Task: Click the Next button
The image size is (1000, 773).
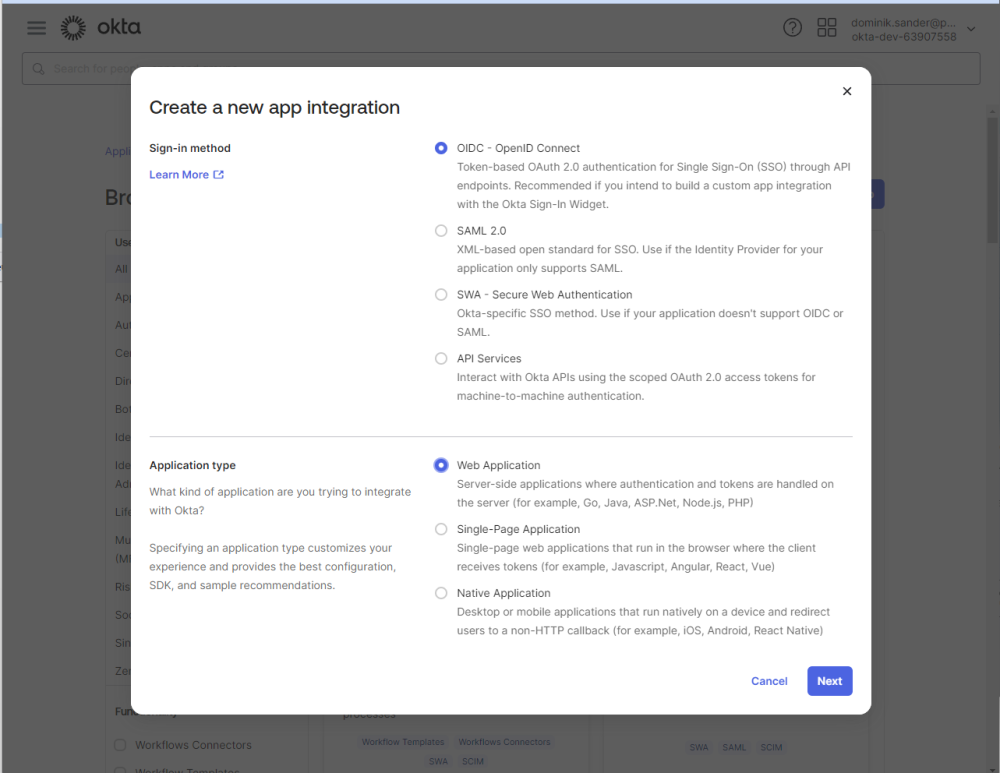Action: [829, 681]
